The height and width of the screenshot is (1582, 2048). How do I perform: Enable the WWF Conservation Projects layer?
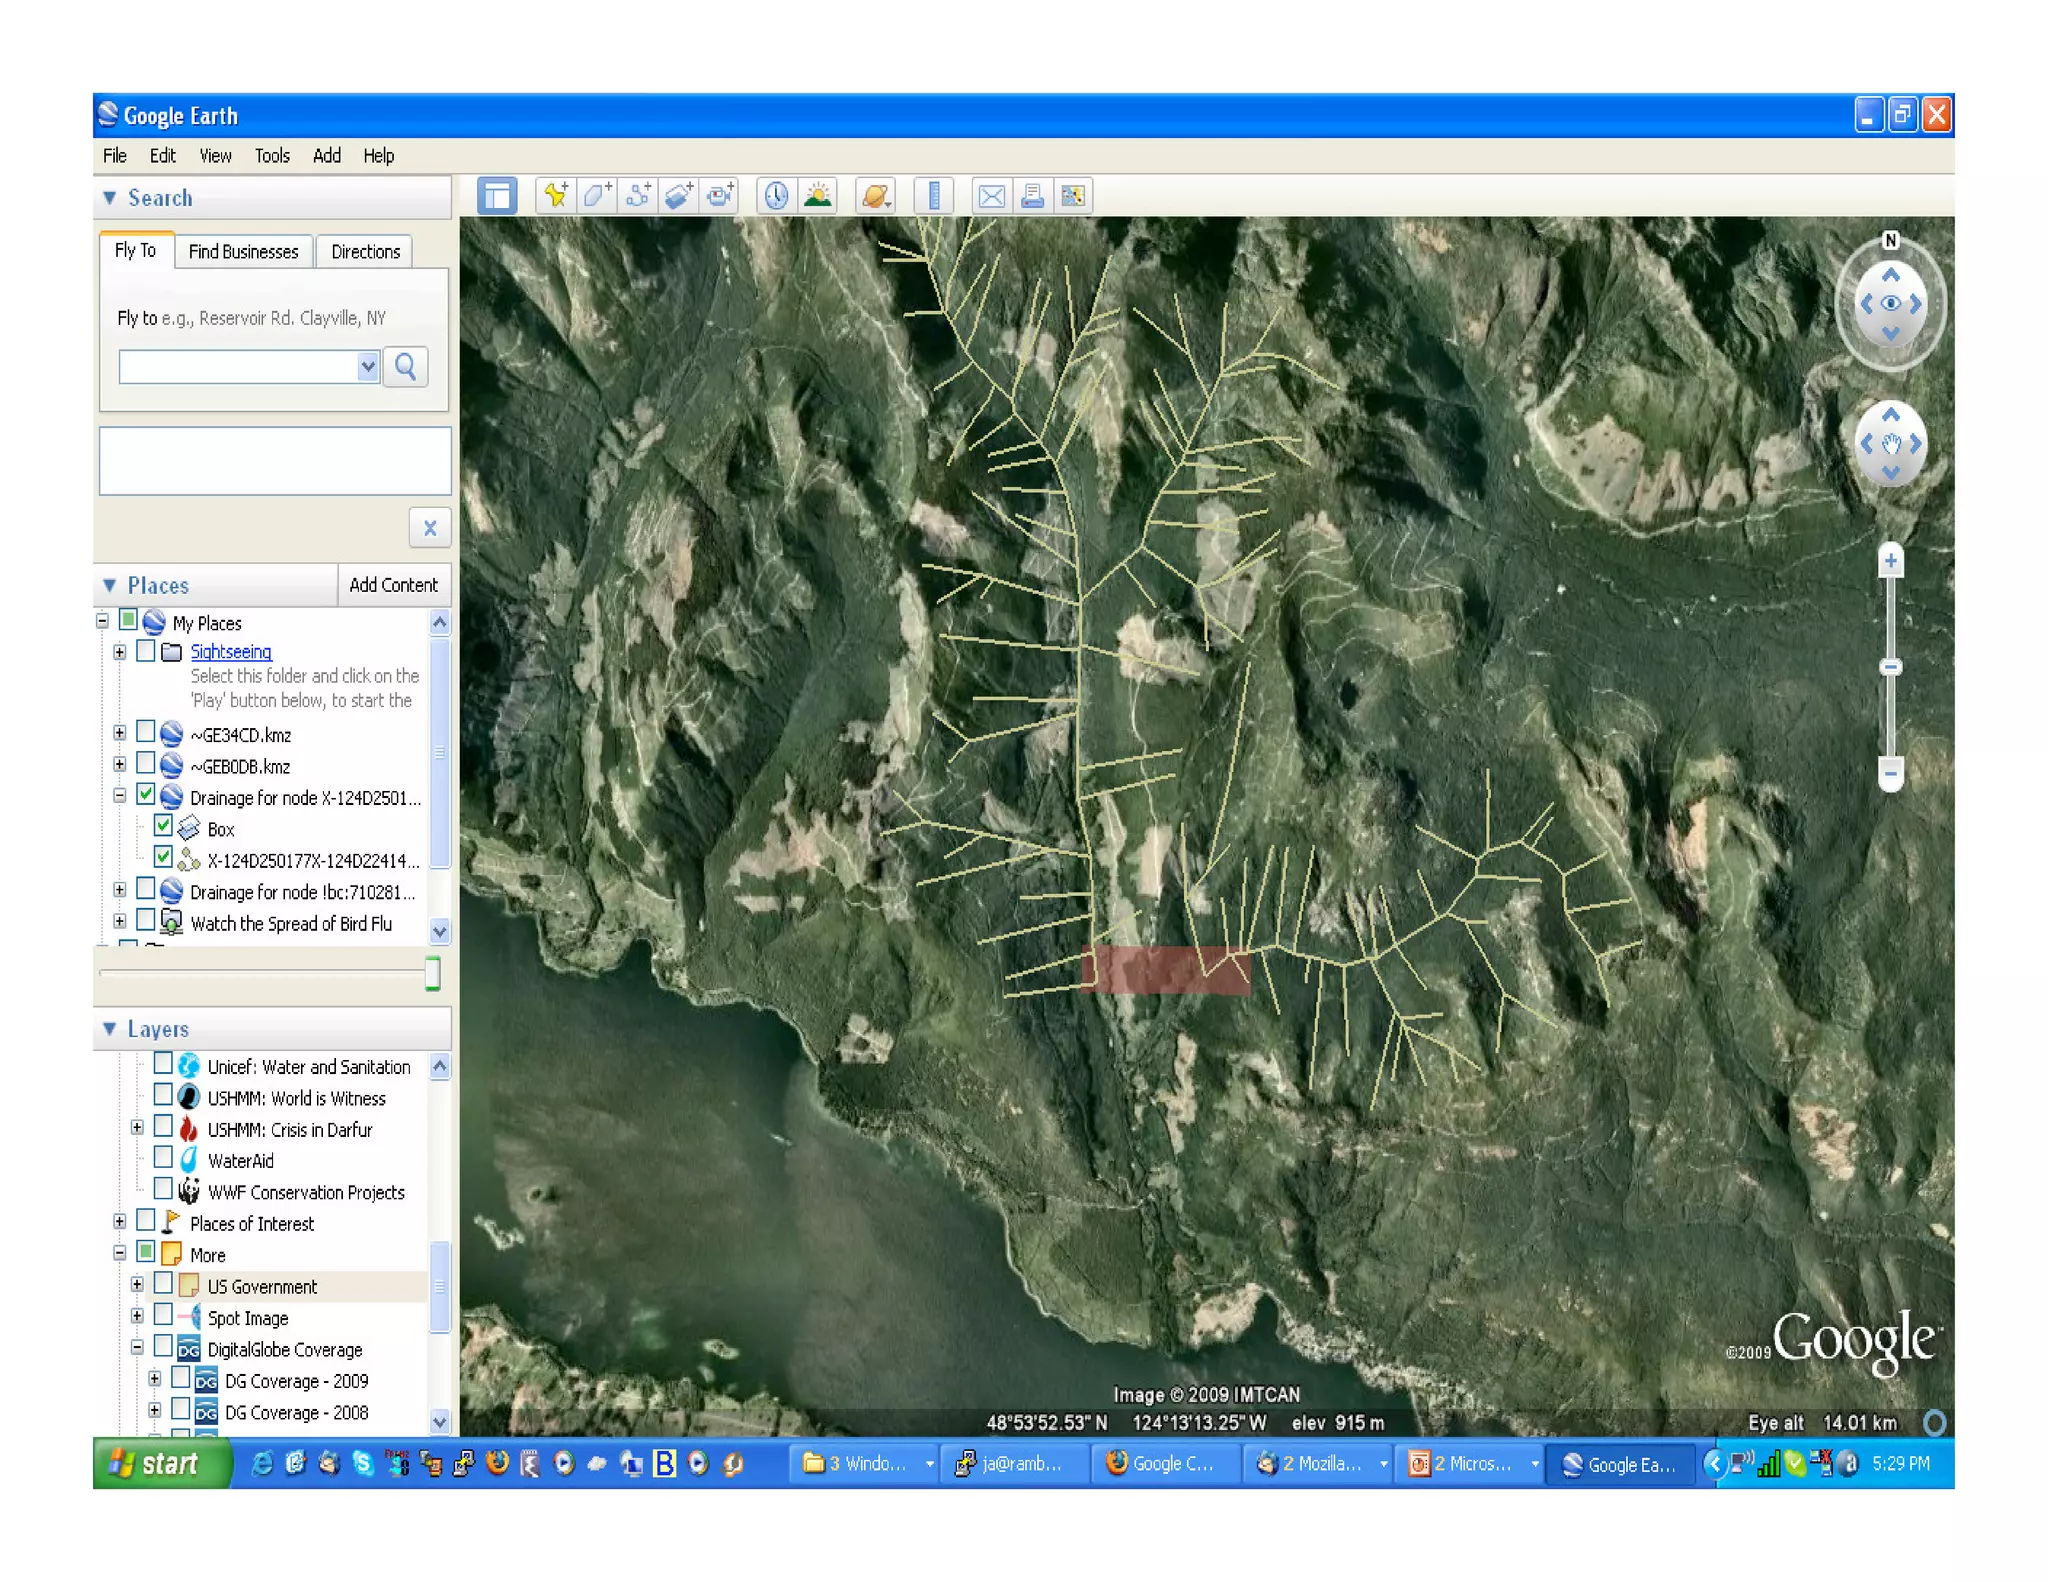[163, 1190]
